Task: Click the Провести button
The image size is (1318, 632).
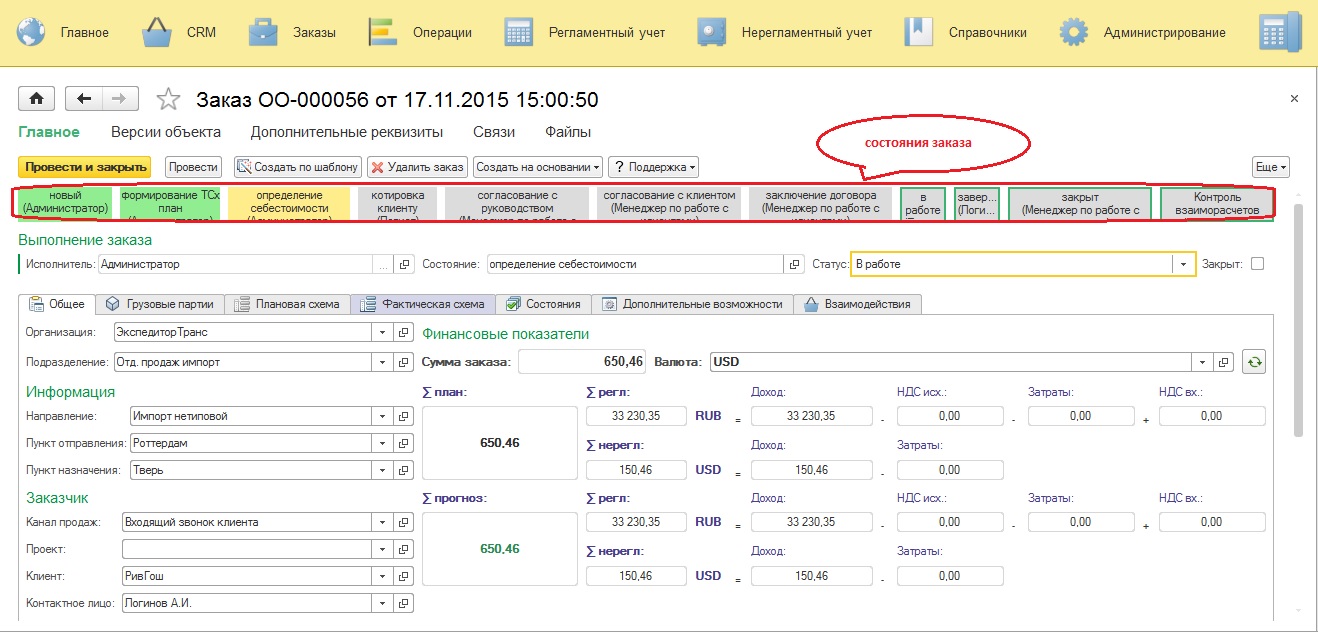Action: [194, 167]
